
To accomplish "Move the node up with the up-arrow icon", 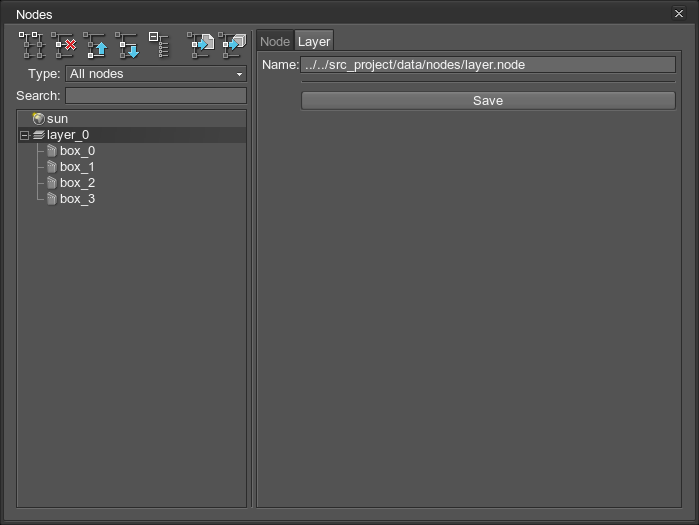I will (96, 45).
